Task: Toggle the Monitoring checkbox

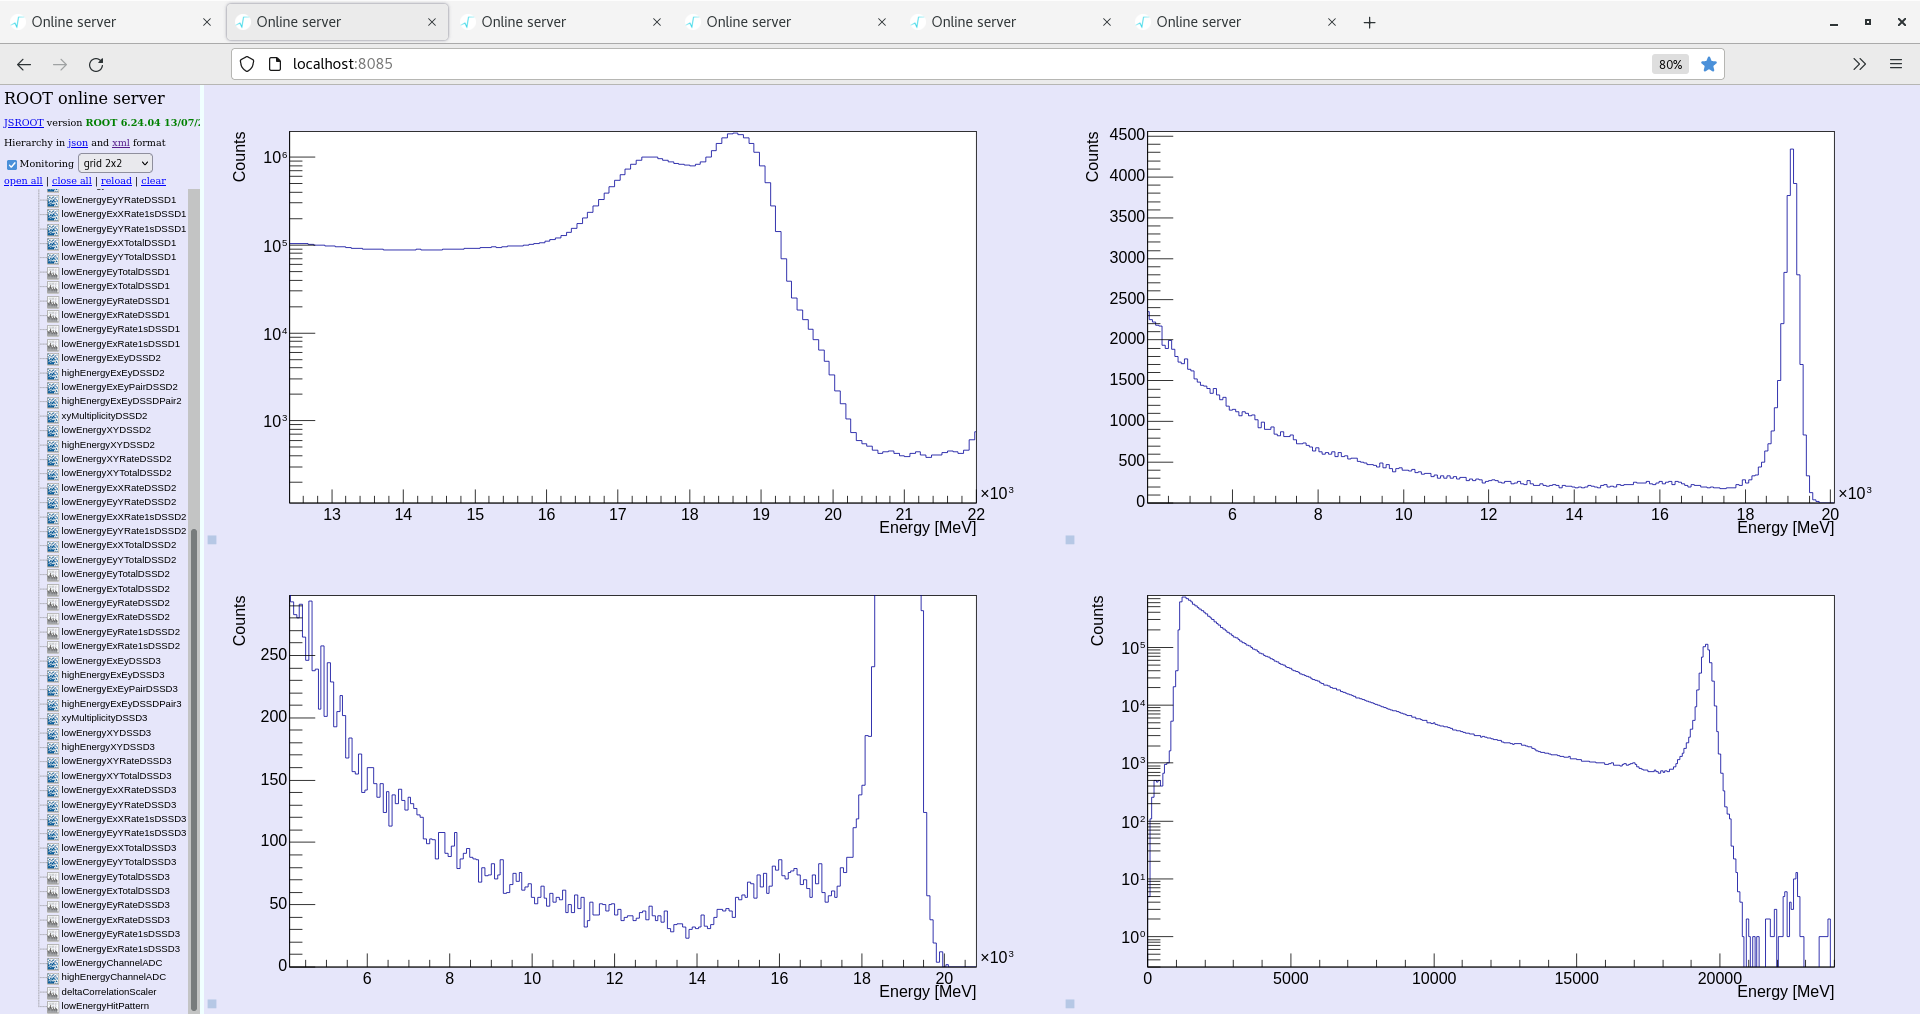Action: click(x=12, y=164)
